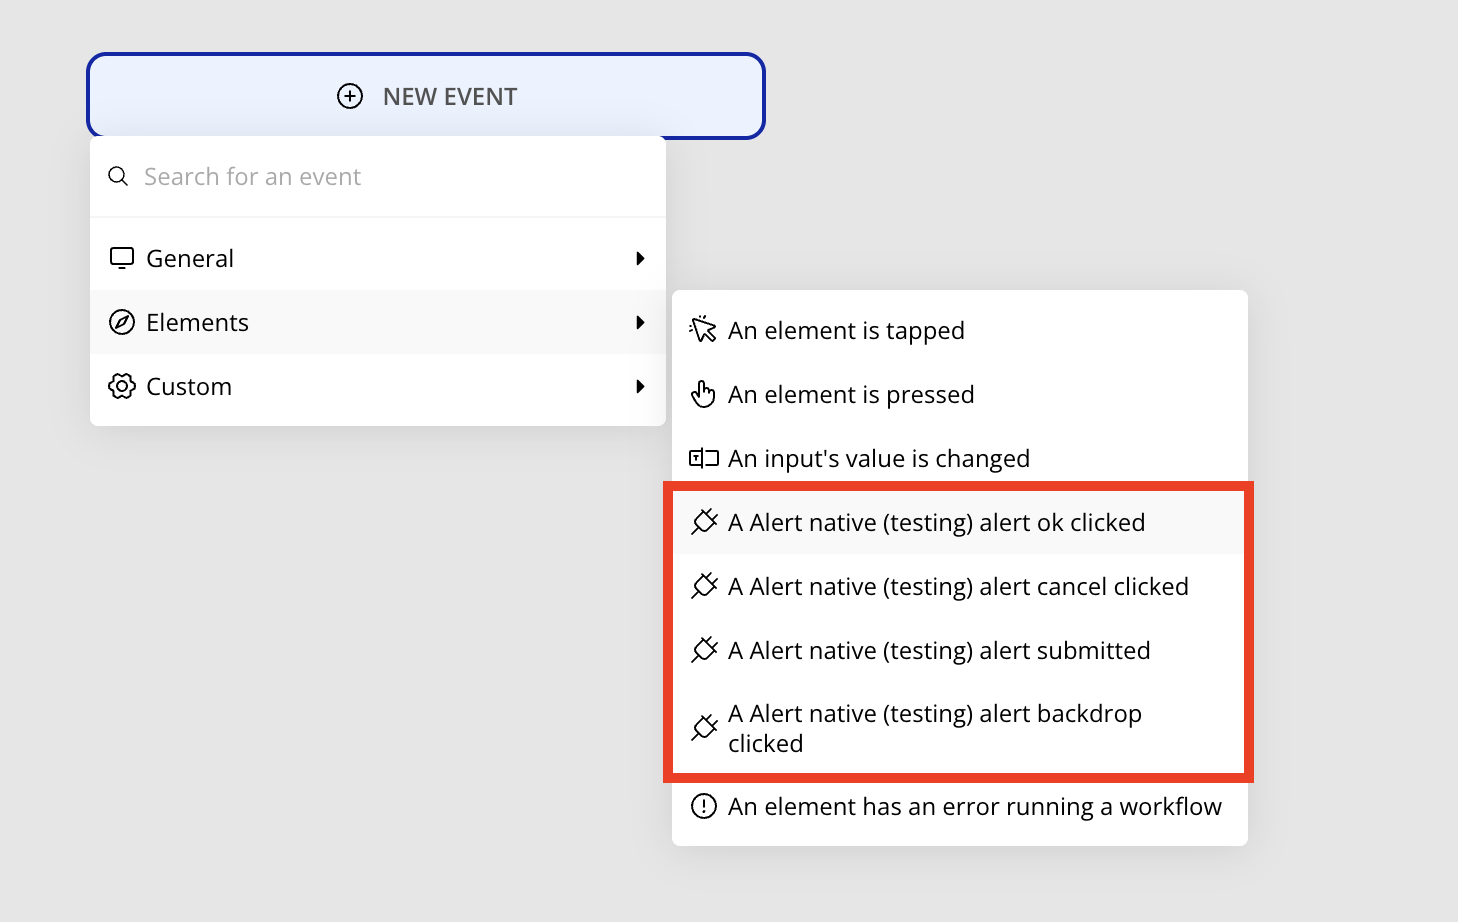Choose 'An element is pressed' event

[851, 394]
